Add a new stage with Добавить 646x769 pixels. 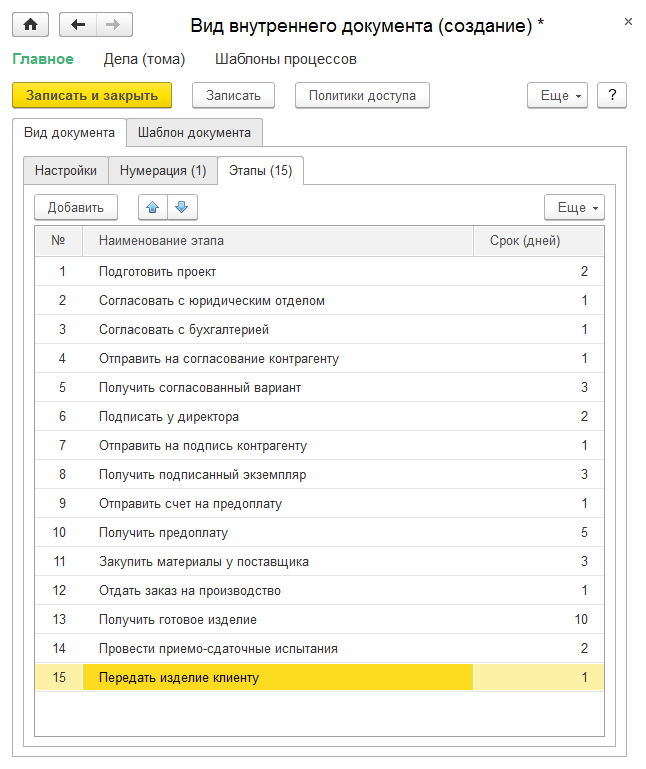coord(76,207)
